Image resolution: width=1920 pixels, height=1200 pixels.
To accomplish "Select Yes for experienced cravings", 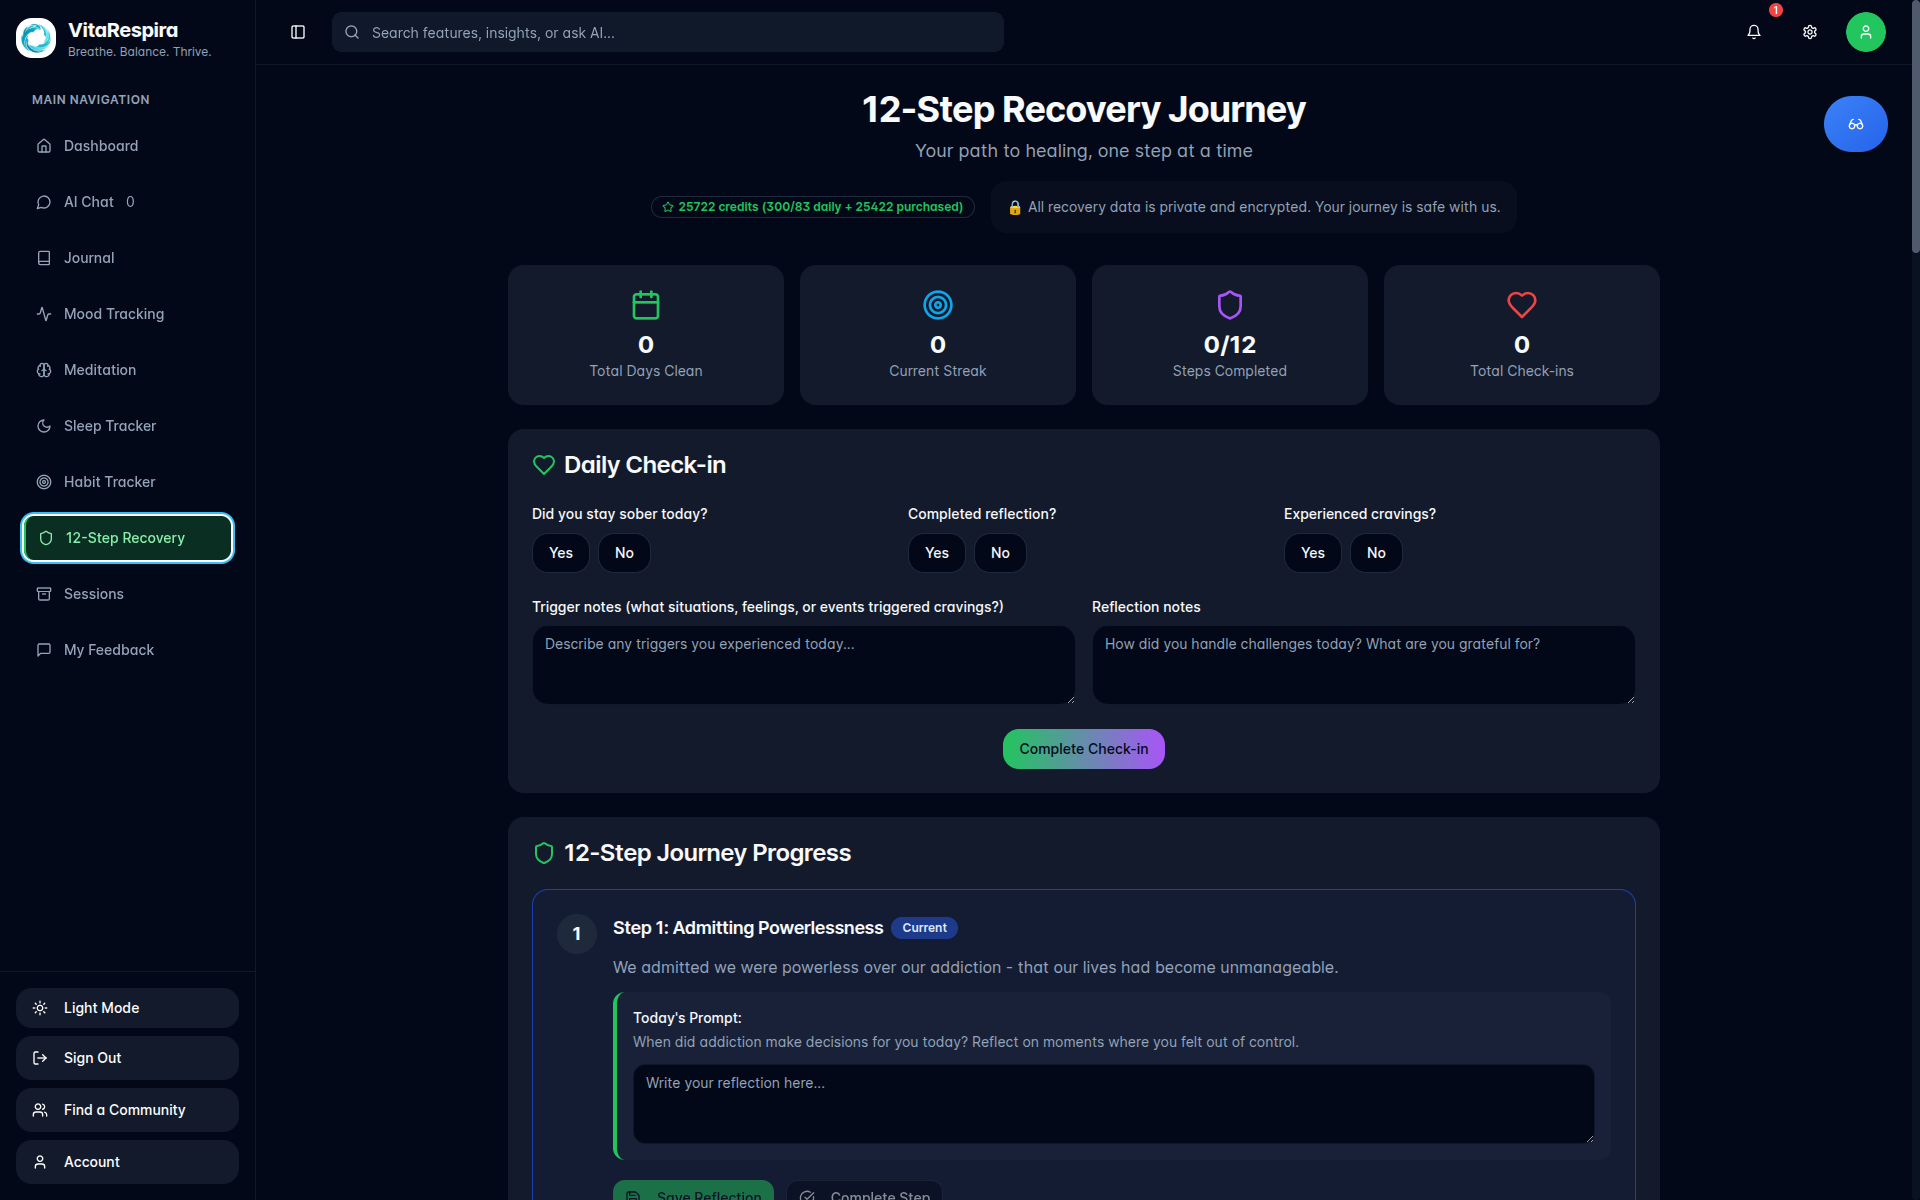I will click(x=1312, y=553).
